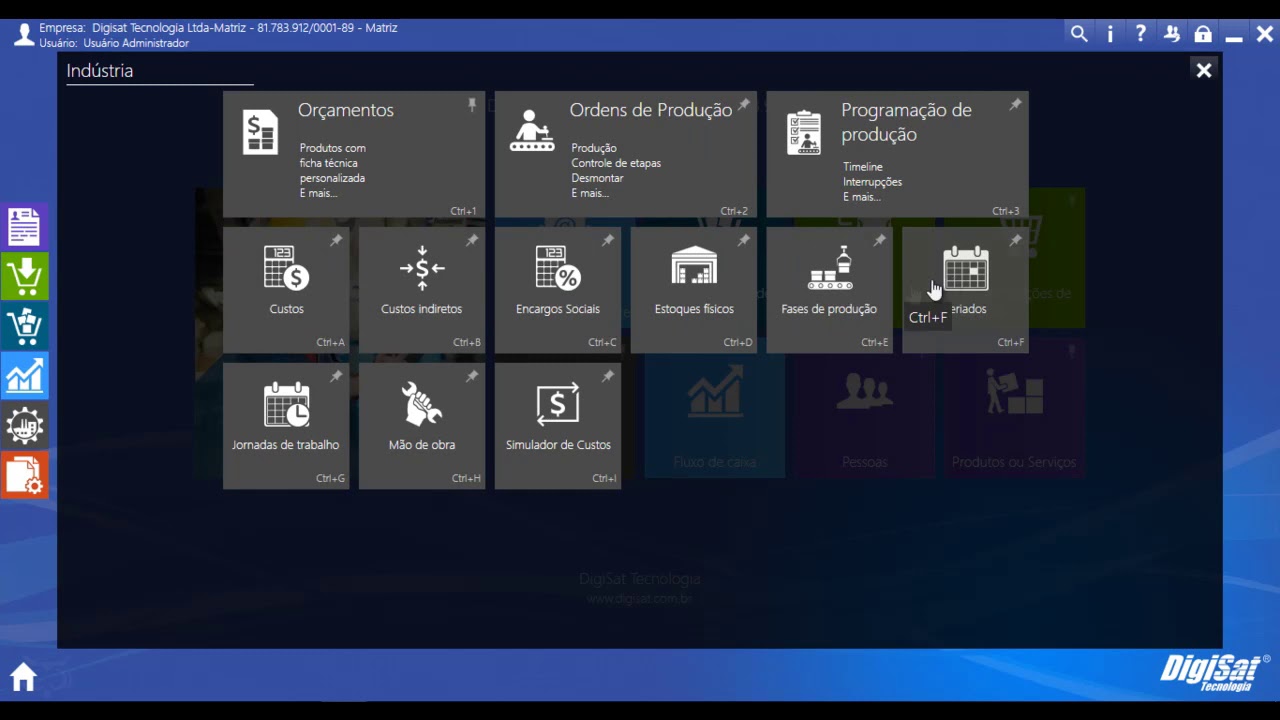Pin the Feriados tile

[x=1015, y=240]
